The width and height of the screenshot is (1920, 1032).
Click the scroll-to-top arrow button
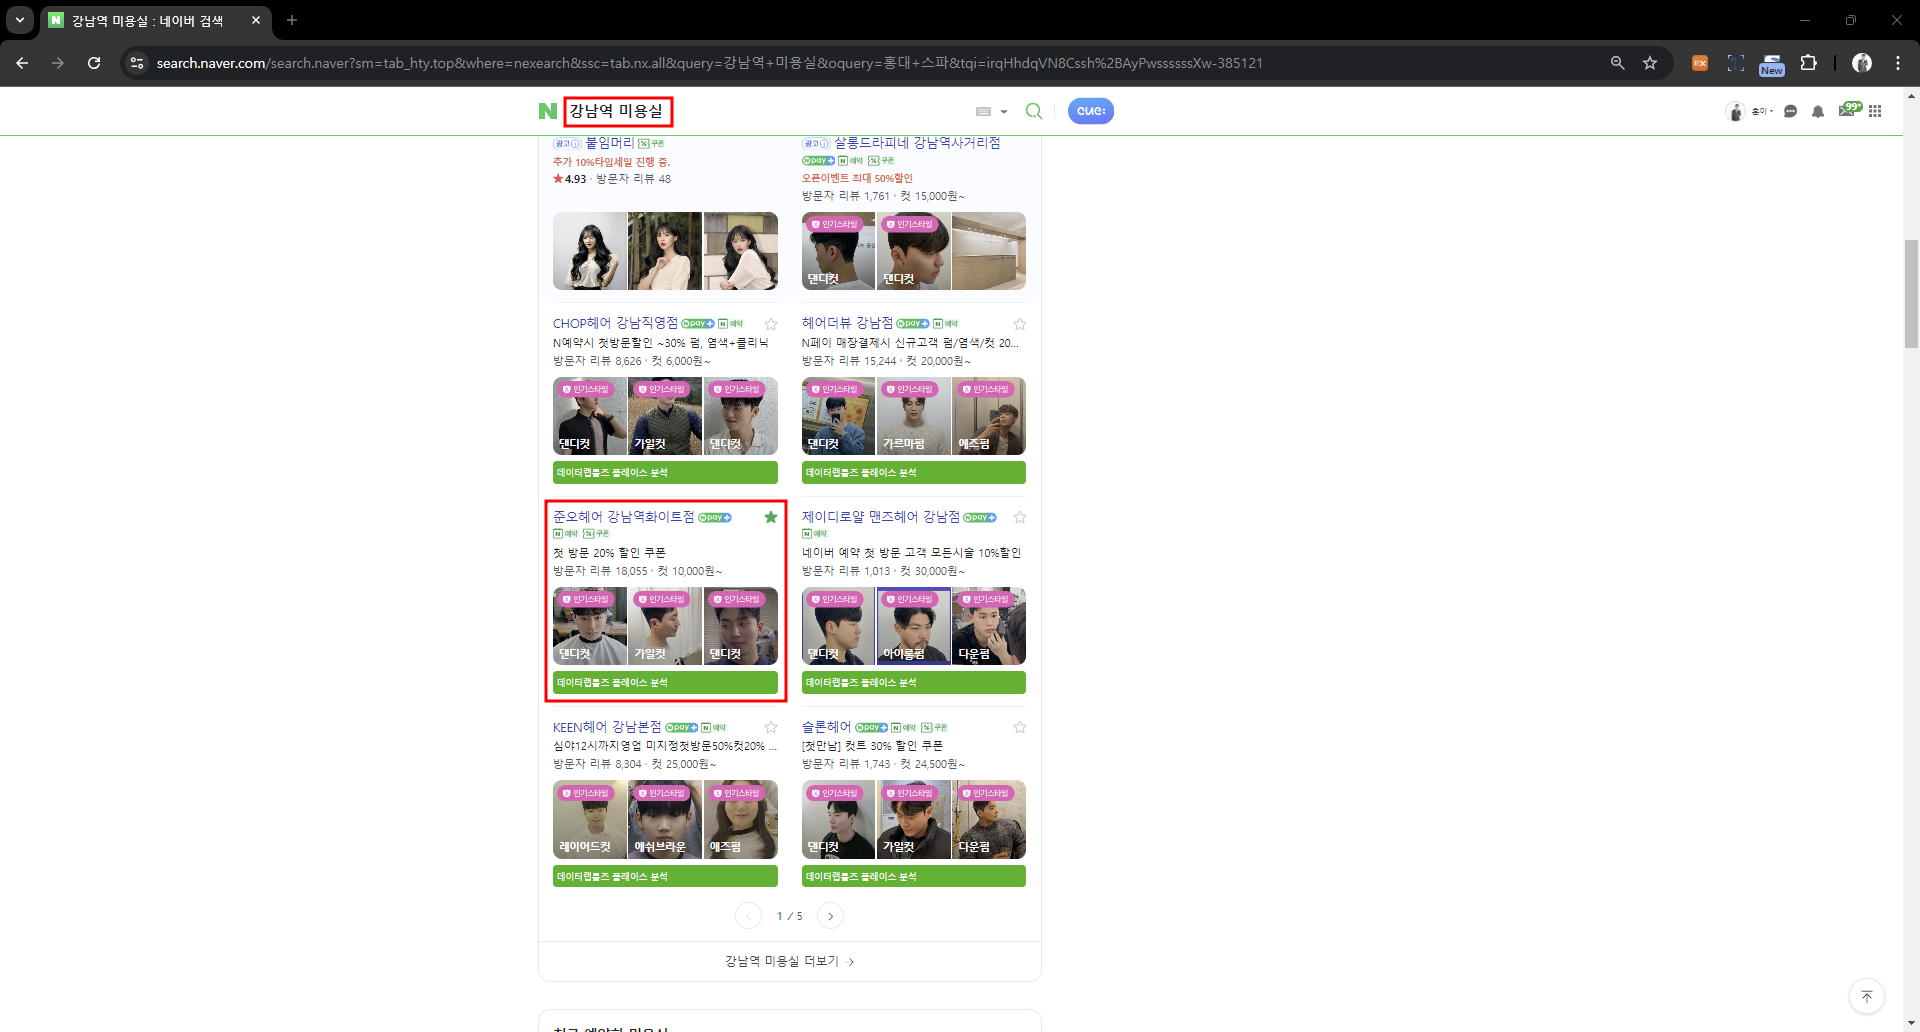click(1867, 996)
